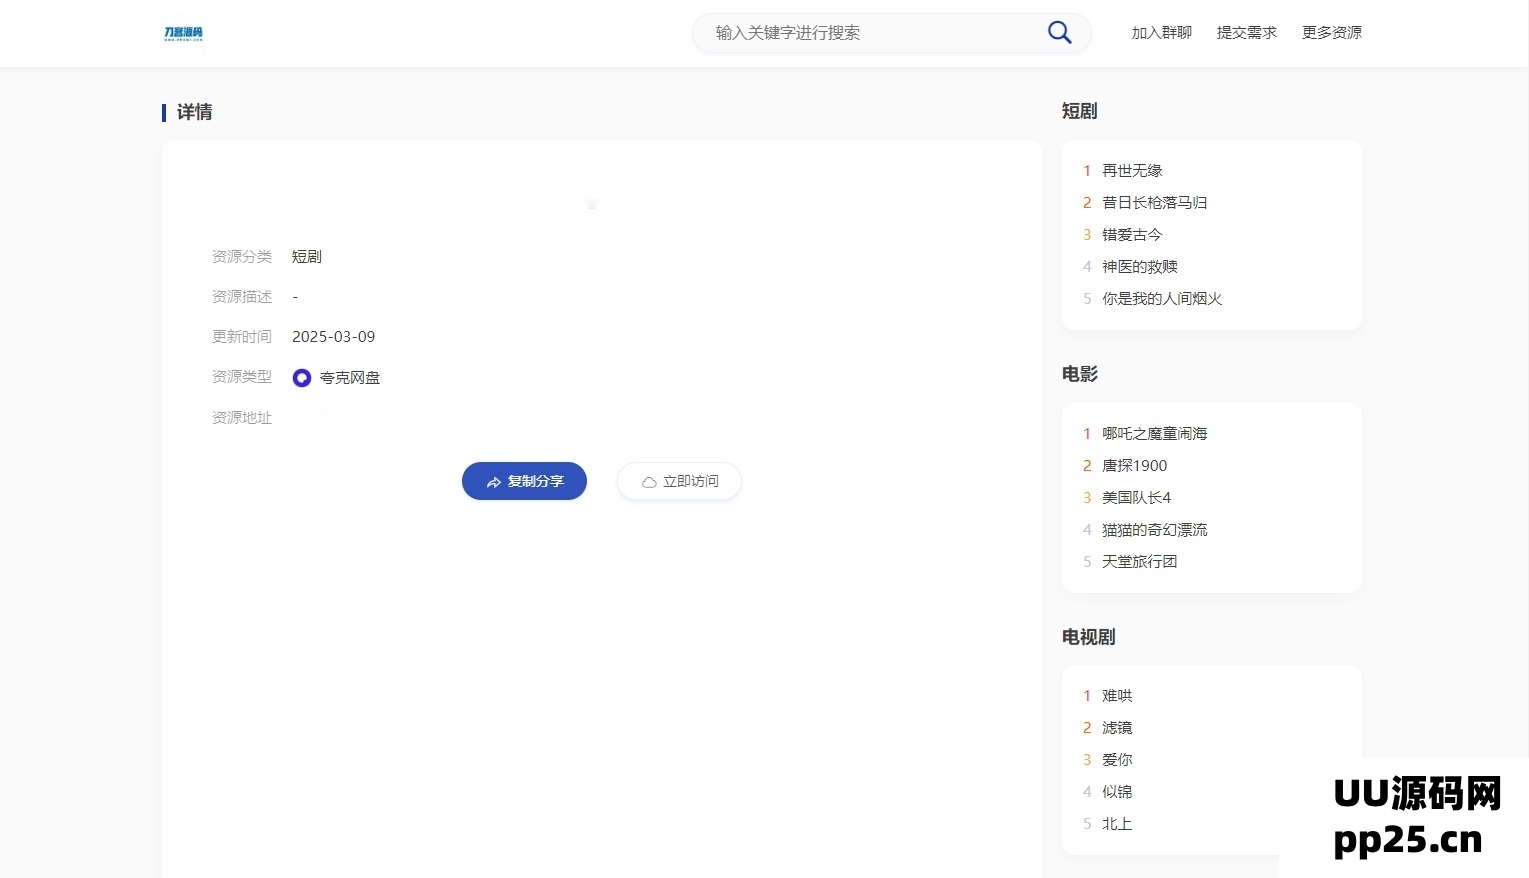Go to 更多资源 in header
The image size is (1529, 878).
1331,33
